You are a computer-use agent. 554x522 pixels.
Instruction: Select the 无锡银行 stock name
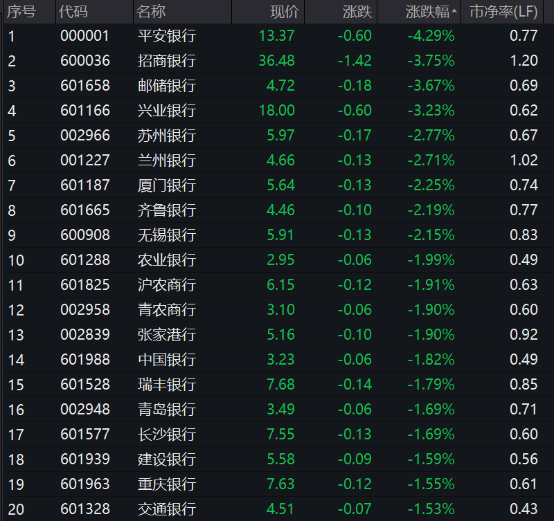(x=167, y=235)
